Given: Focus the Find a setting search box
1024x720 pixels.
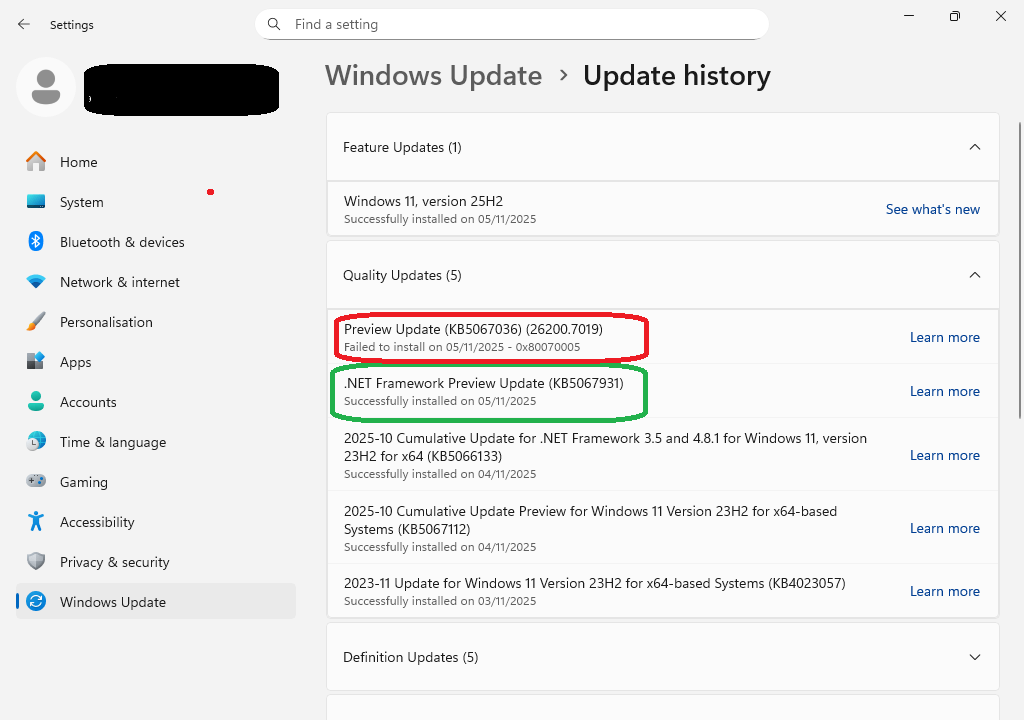Looking at the screenshot, I should click(x=511, y=24).
